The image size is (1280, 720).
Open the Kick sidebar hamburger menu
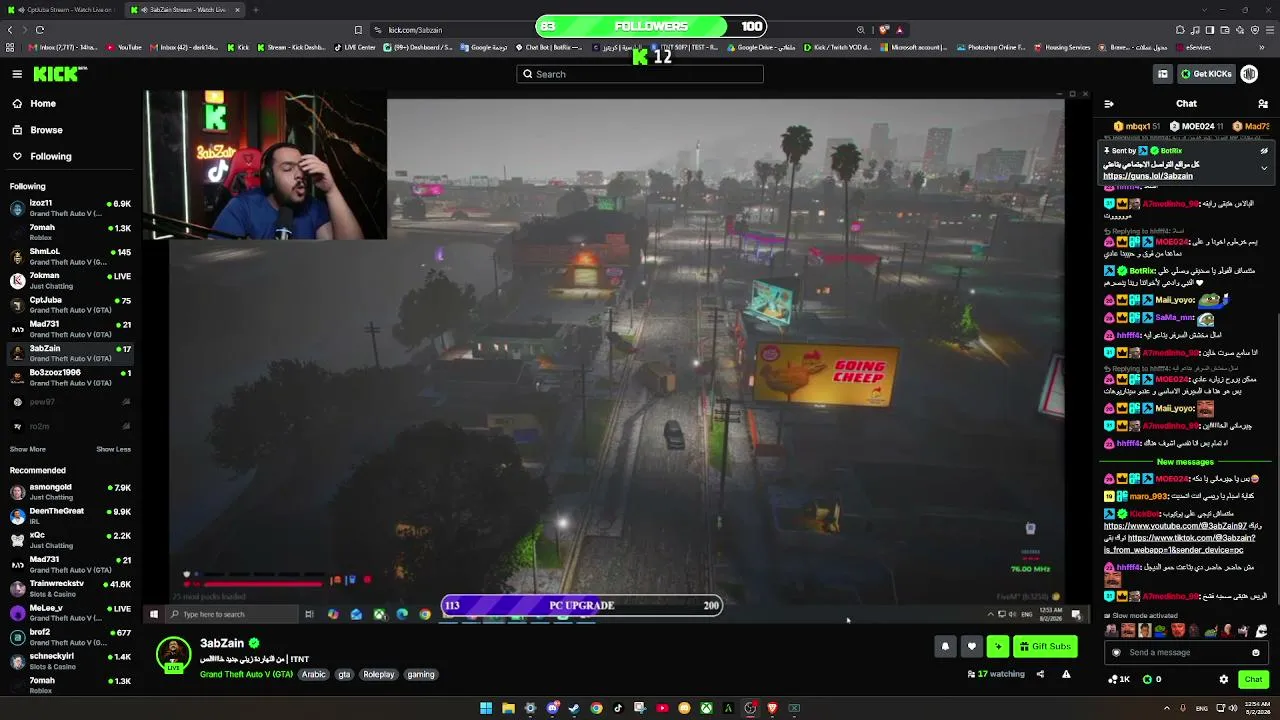[17, 74]
